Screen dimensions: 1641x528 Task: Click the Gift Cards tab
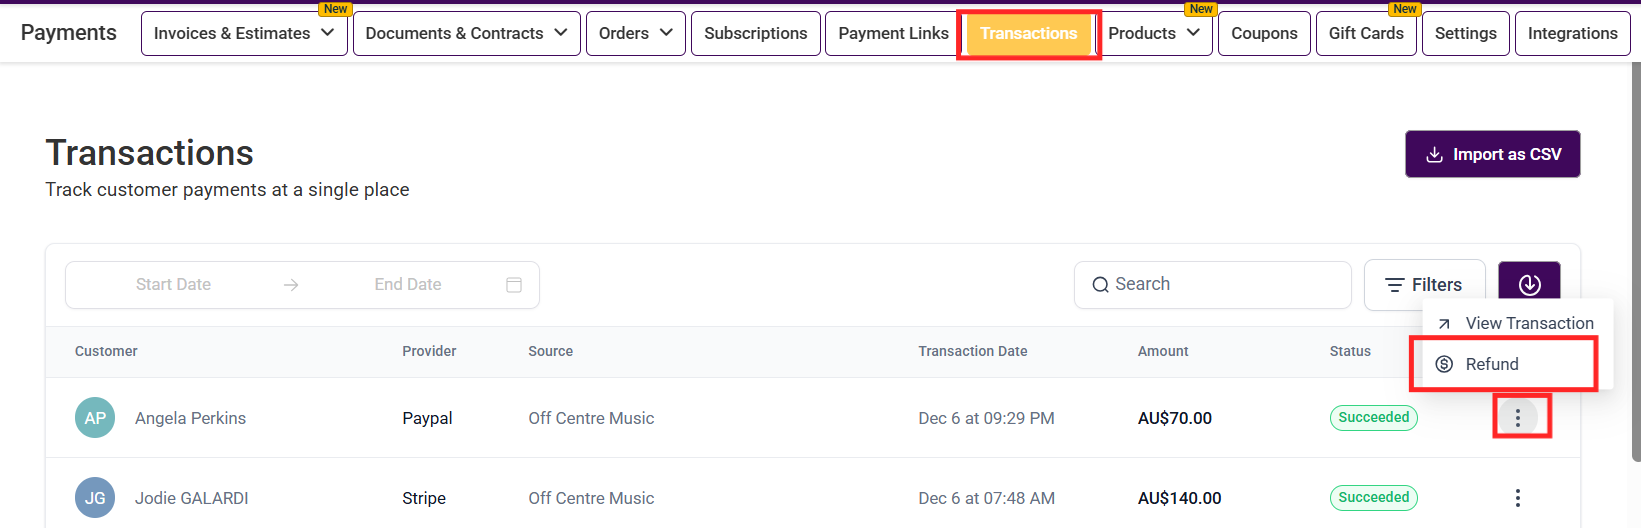1366,33
